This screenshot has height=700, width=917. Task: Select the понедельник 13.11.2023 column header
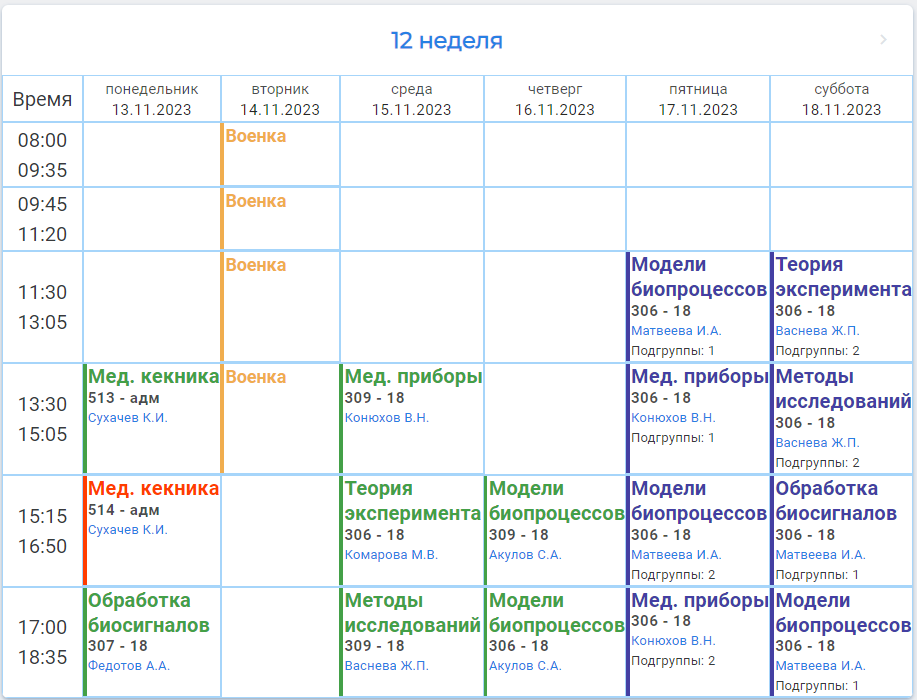pyautogui.click(x=152, y=99)
